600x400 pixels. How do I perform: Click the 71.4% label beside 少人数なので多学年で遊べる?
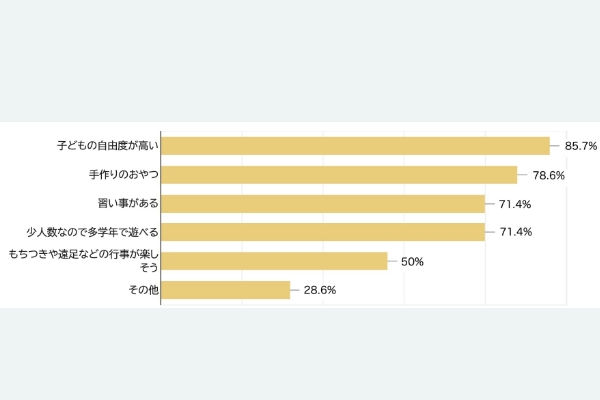tap(516, 232)
